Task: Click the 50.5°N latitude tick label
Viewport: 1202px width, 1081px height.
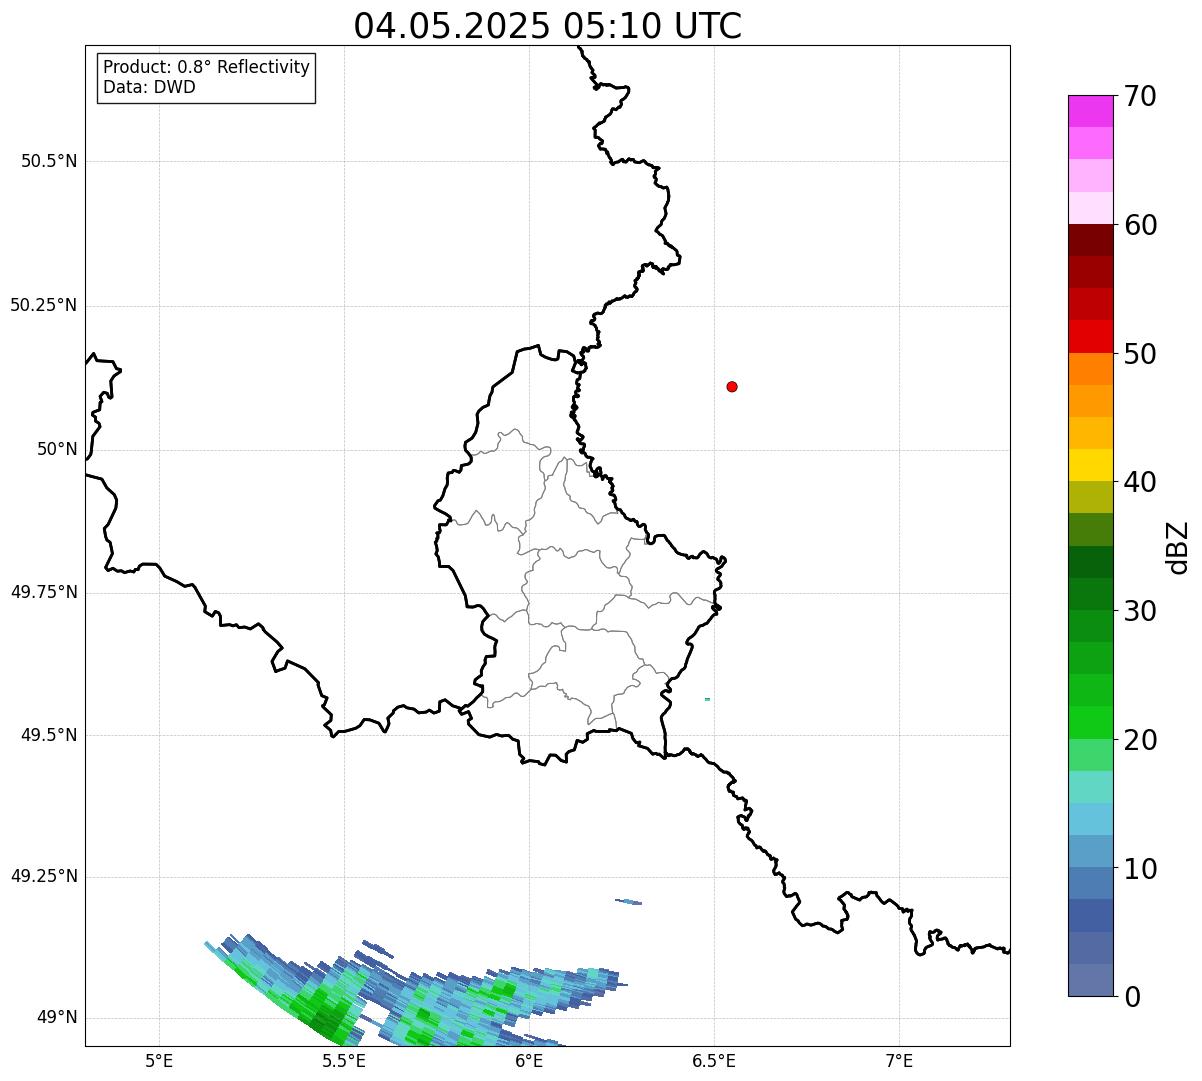Action: tap(49, 162)
